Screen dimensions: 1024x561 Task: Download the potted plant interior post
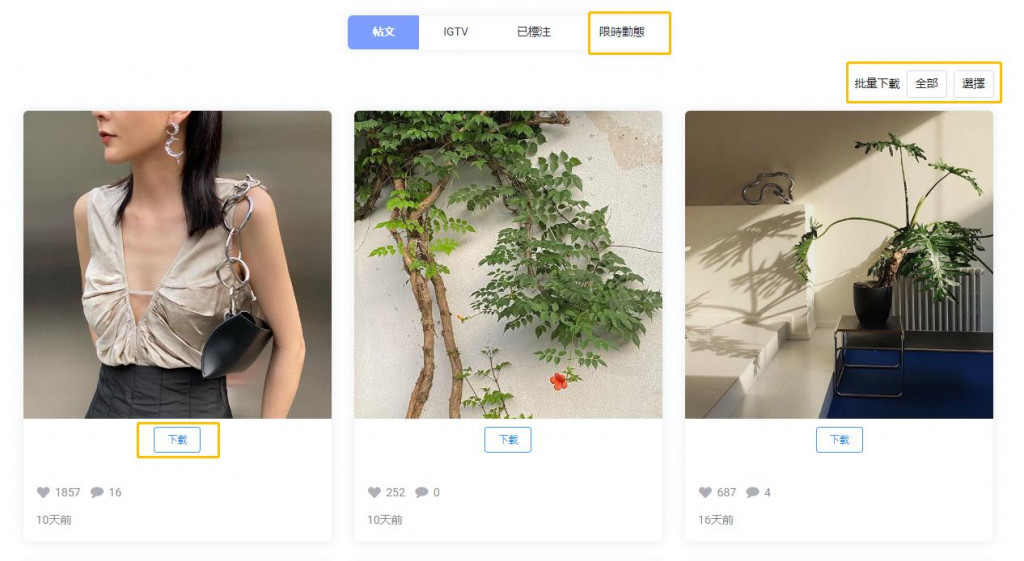point(839,440)
